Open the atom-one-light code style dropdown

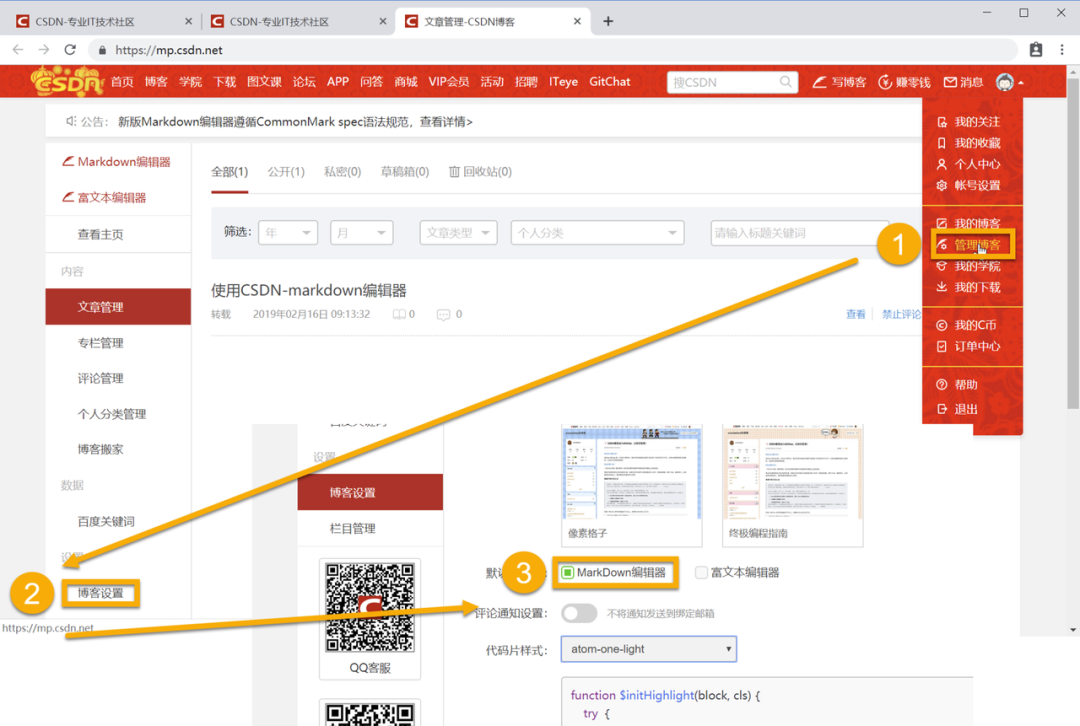[648, 649]
